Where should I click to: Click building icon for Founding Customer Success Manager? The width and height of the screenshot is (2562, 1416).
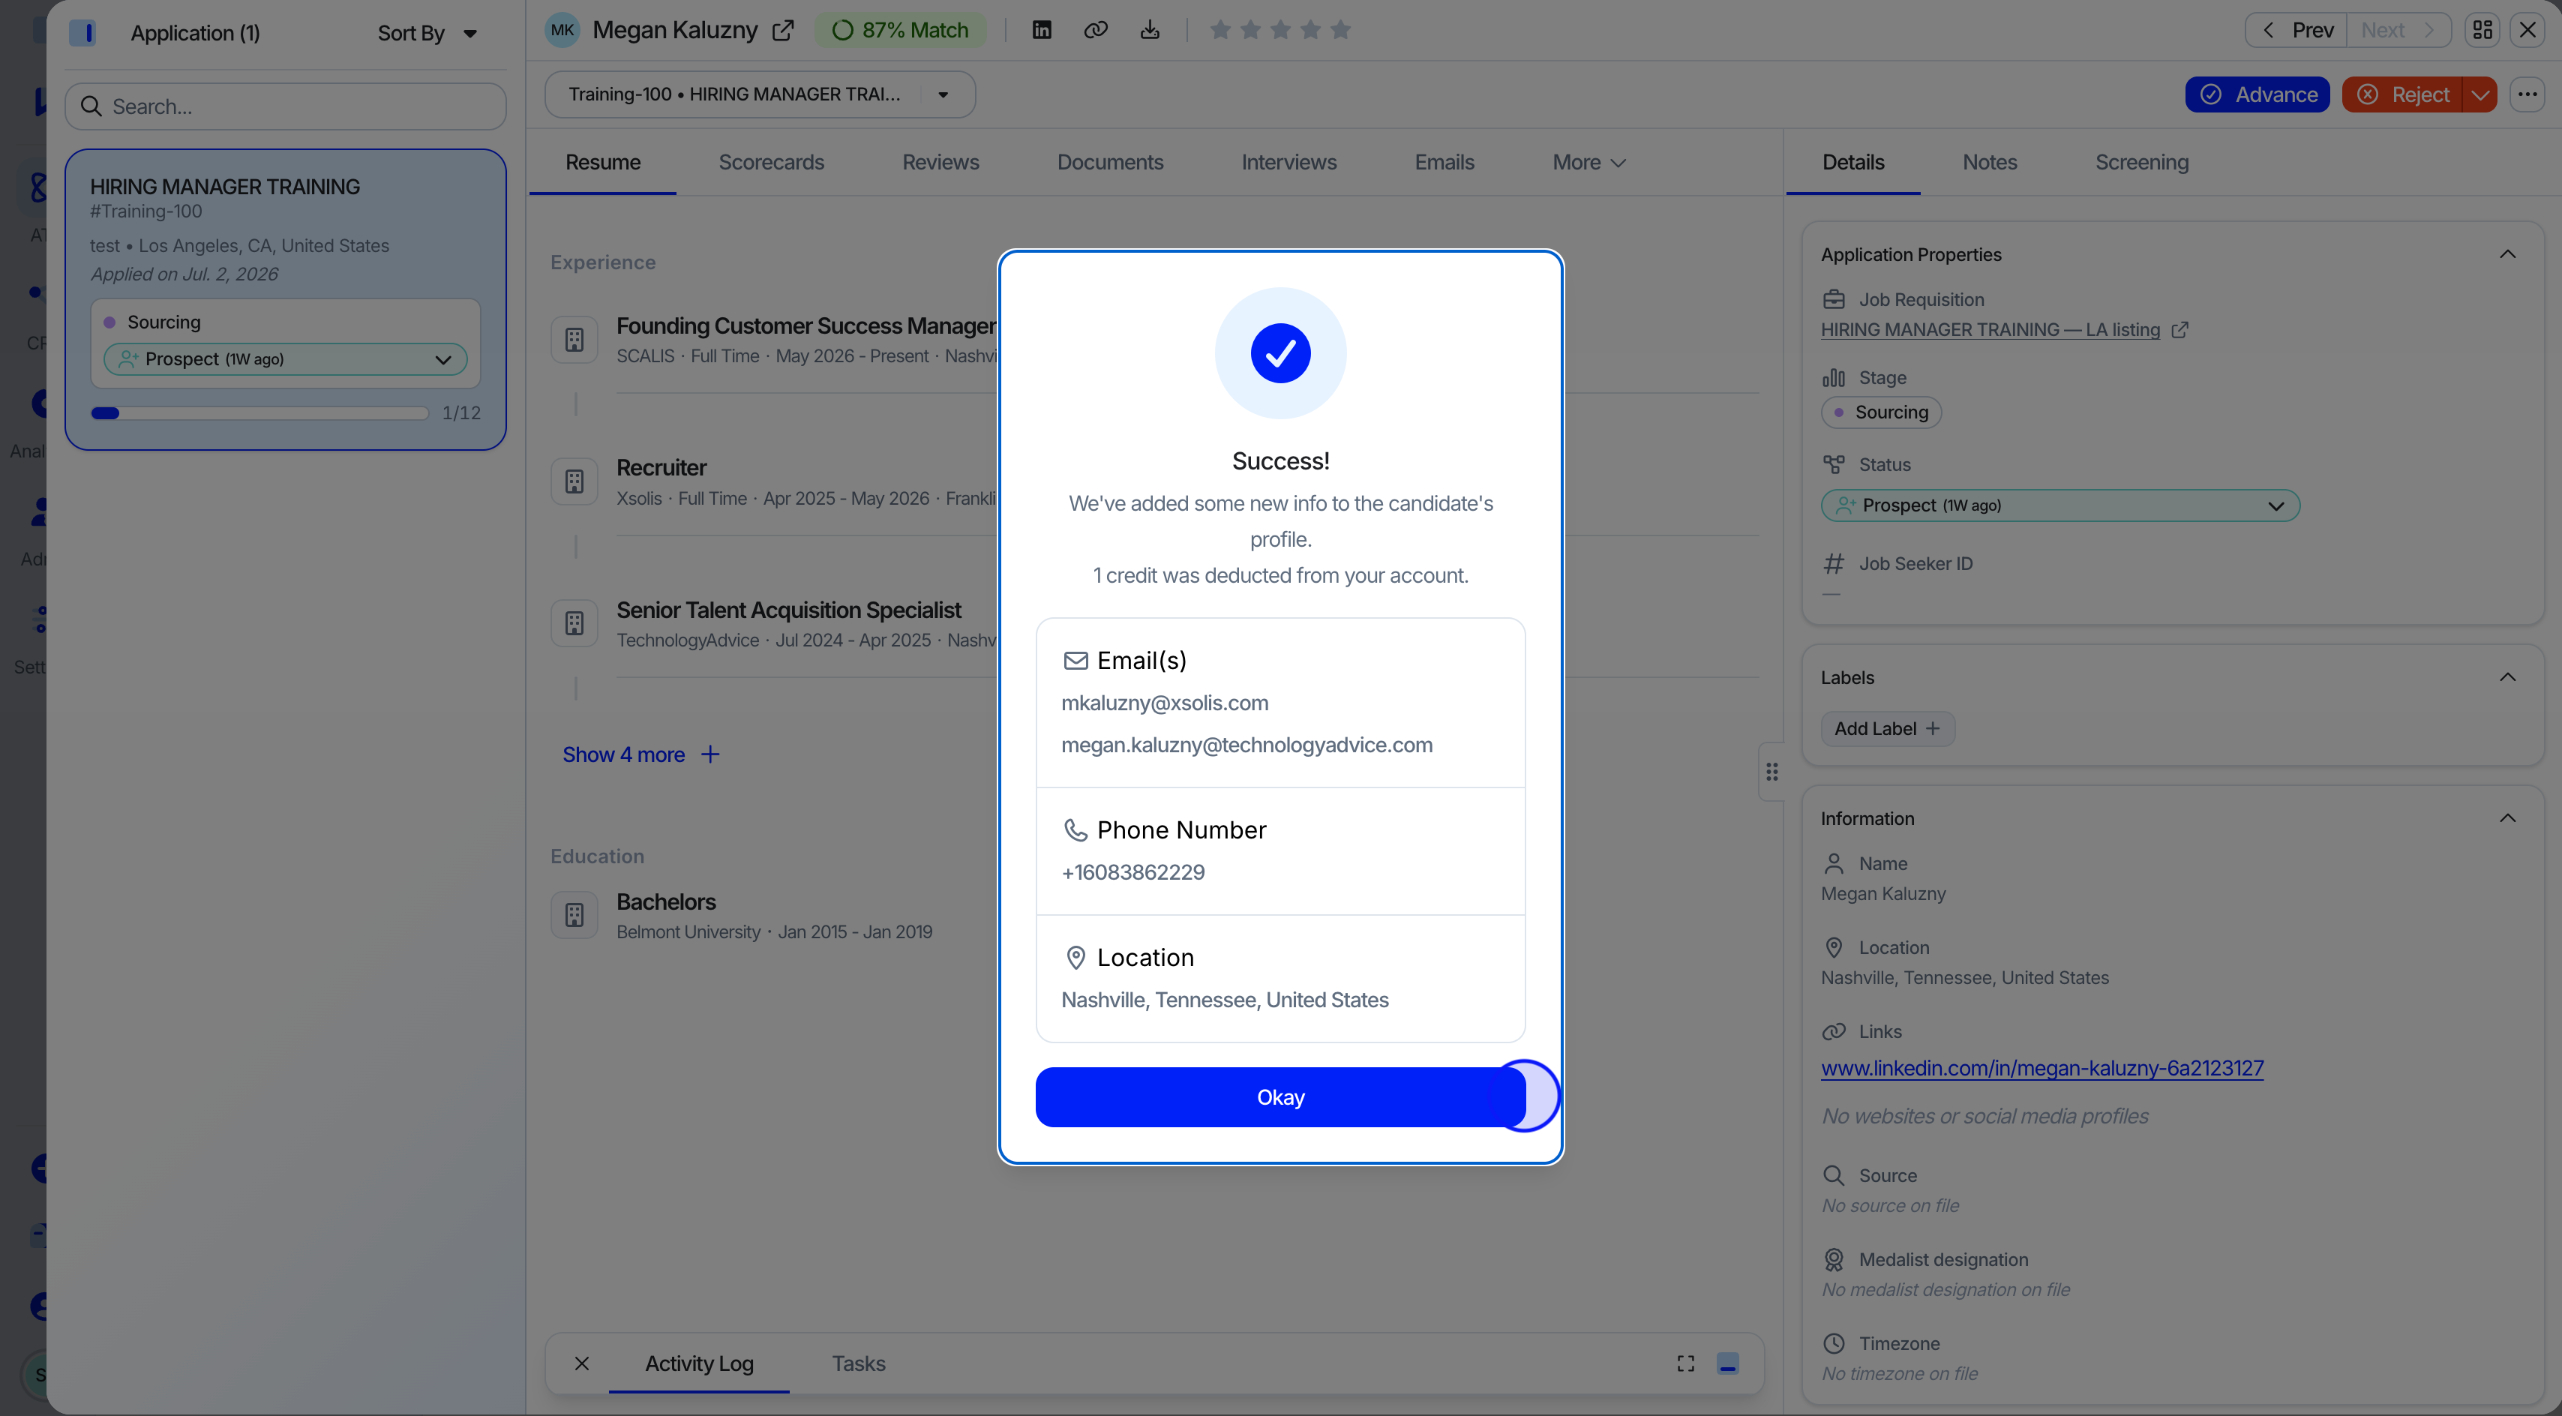(574, 340)
